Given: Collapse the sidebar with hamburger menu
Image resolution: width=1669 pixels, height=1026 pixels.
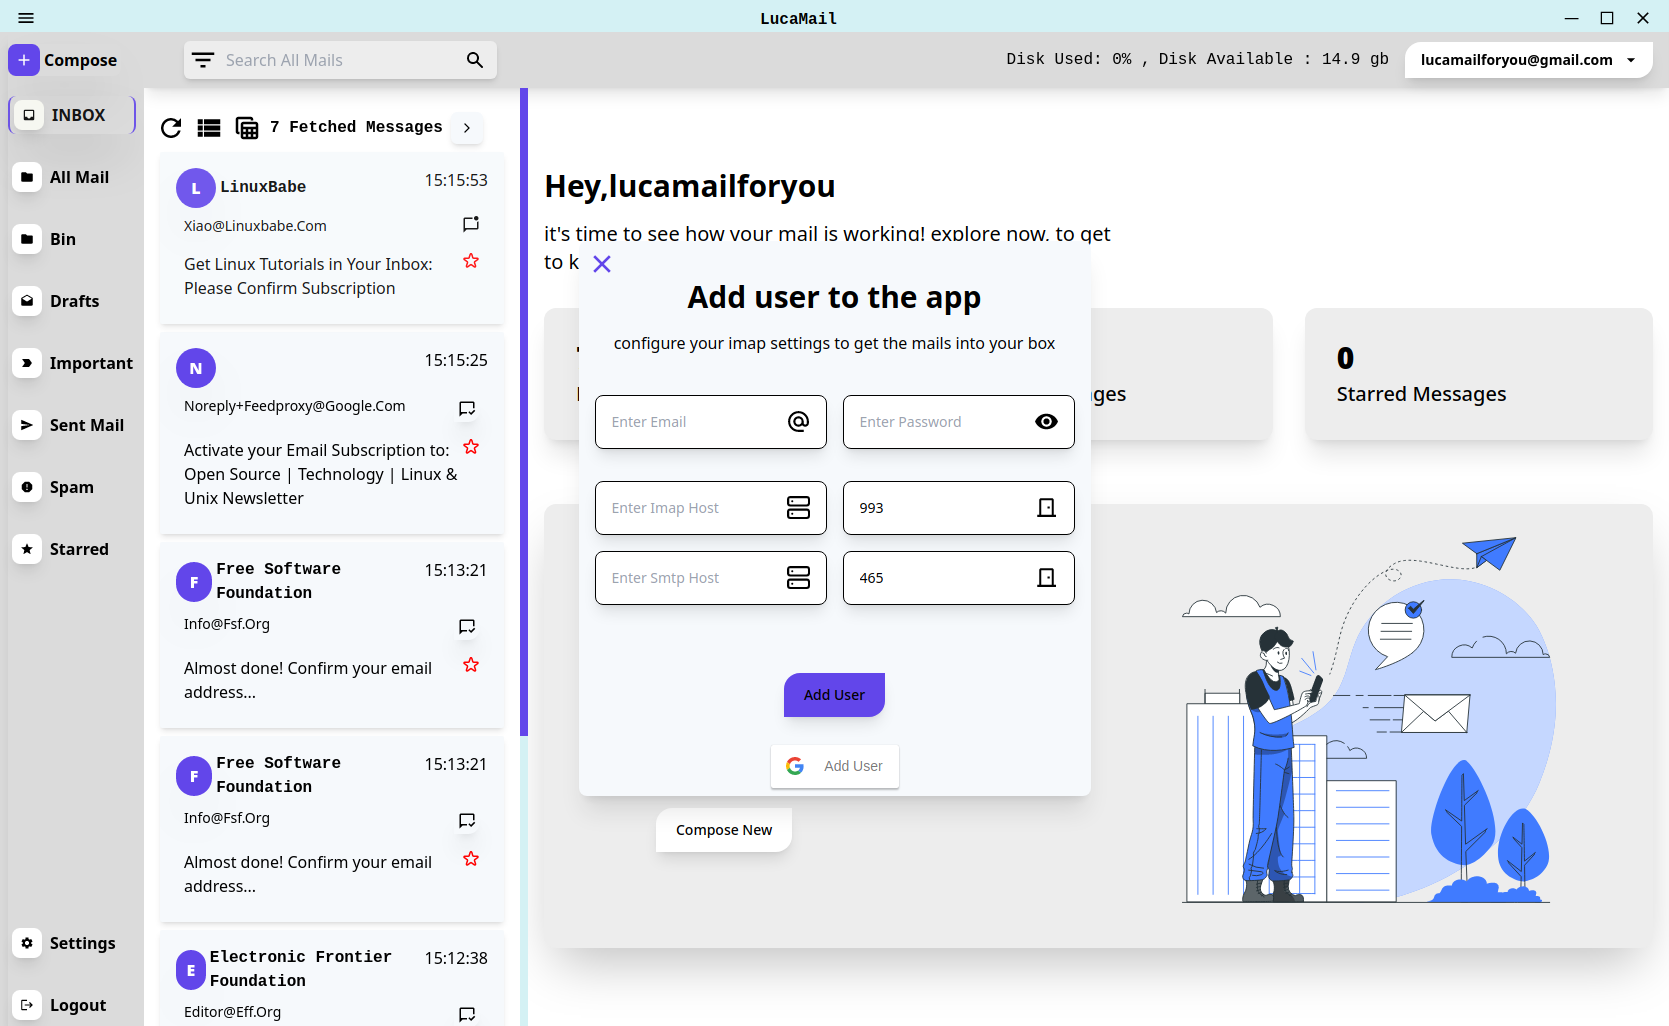Looking at the screenshot, I should (25, 17).
